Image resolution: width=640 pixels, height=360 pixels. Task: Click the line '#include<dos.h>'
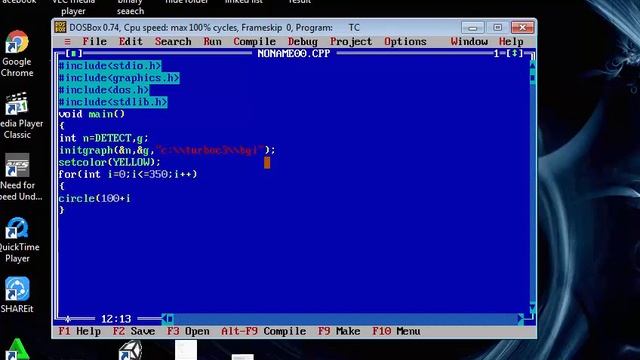104,90
